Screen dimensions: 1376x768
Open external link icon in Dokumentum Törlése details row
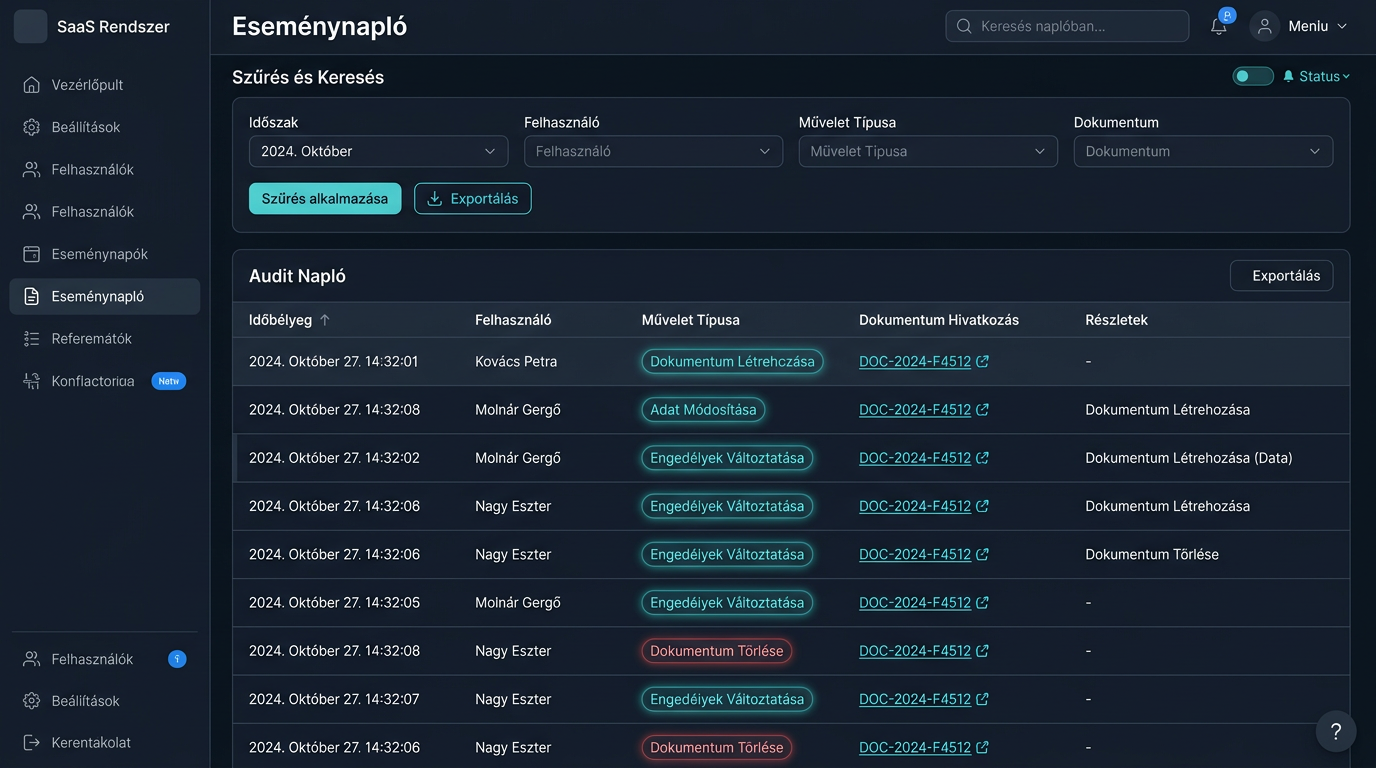pyautogui.click(x=982, y=554)
